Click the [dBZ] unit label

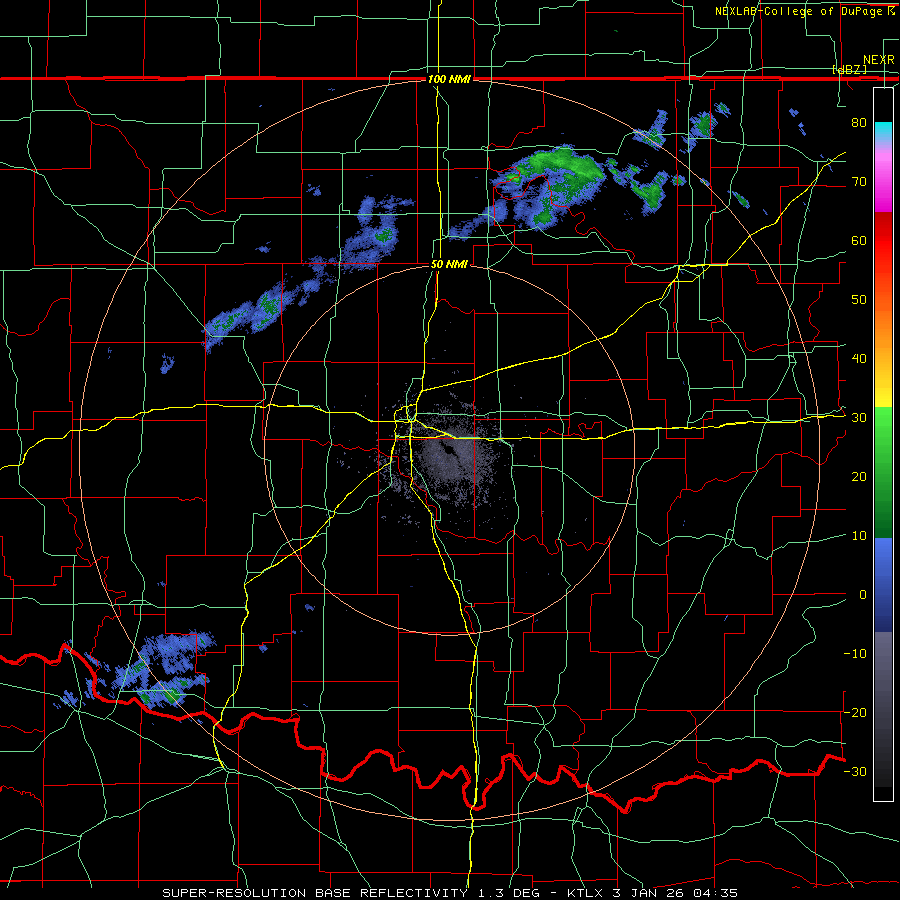point(849,70)
